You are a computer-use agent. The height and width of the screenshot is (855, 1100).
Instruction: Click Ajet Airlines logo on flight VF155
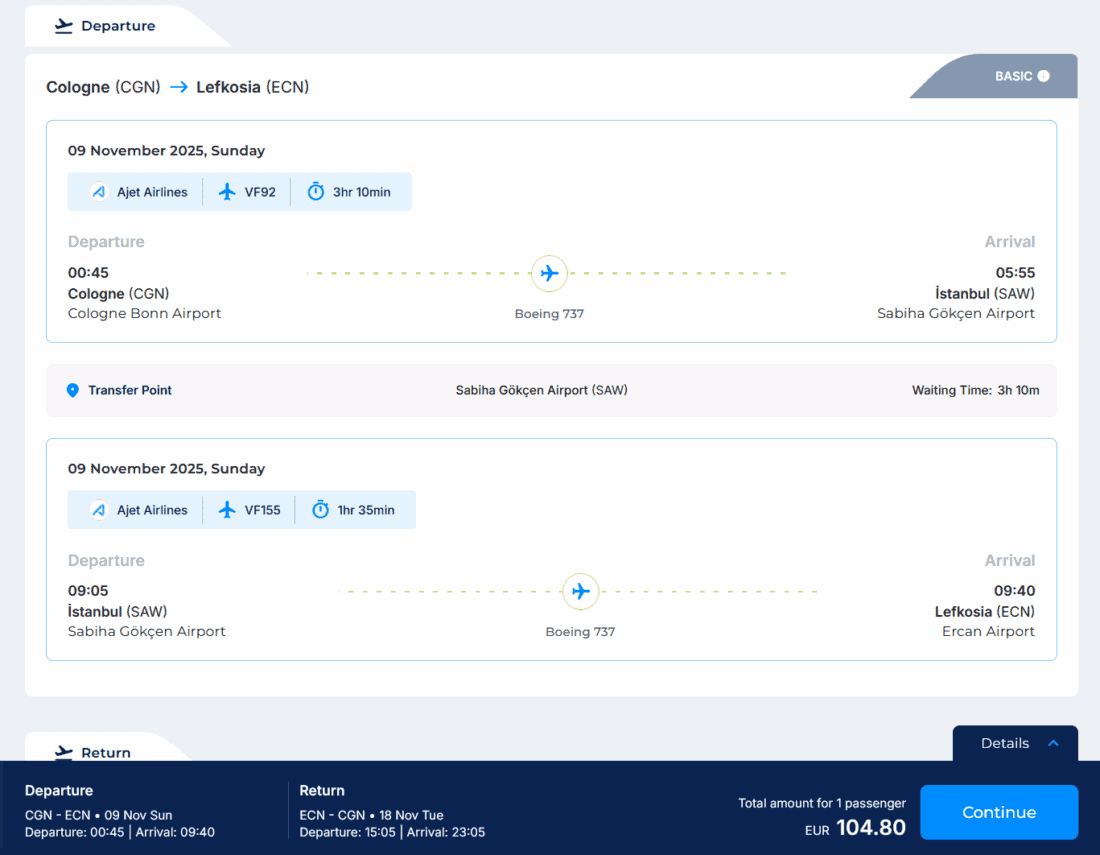pyautogui.click(x=98, y=510)
